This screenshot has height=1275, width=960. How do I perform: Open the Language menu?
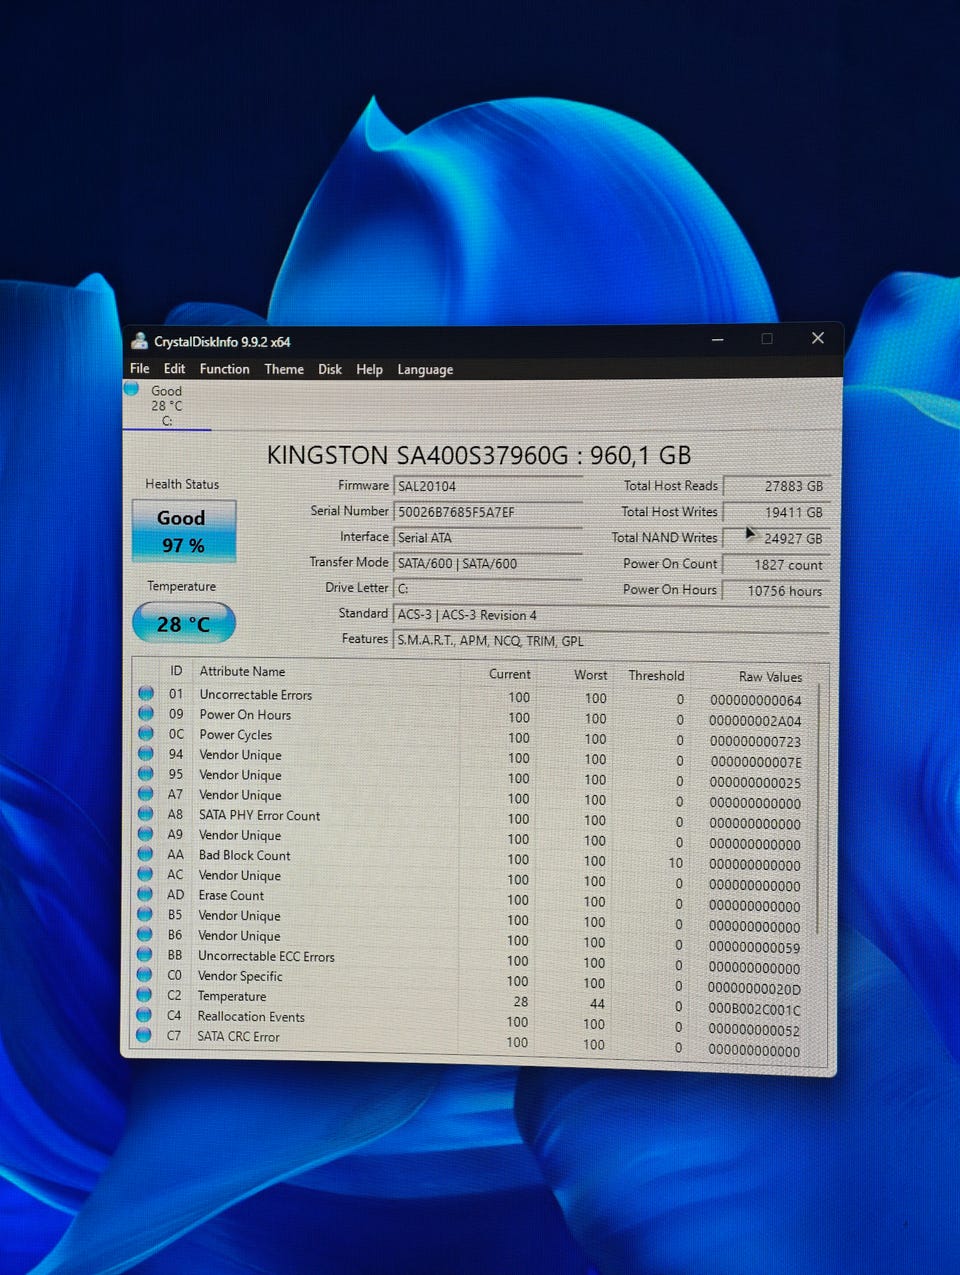coord(425,370)
